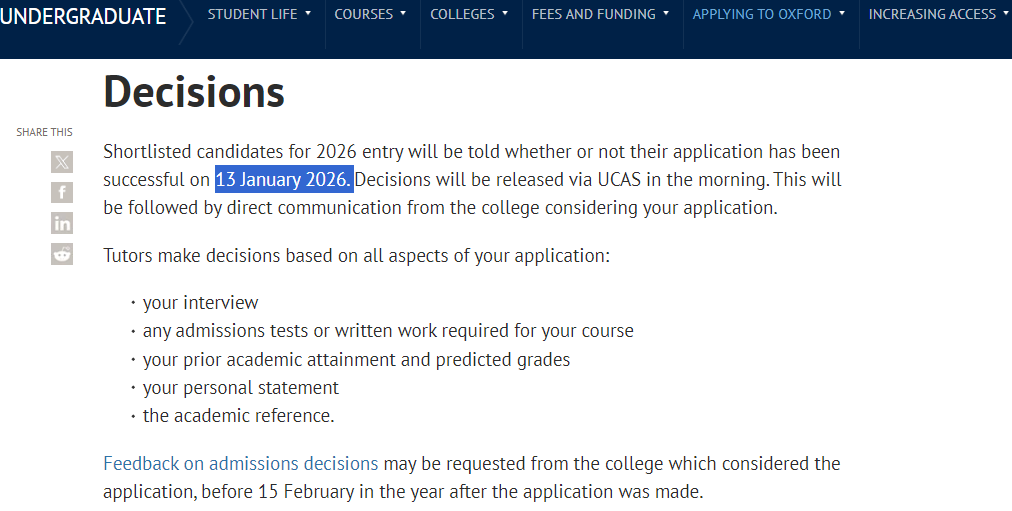1012x511 pixels.
Task: Click the 'your interview' bullet item
Action: coord(200,302)
